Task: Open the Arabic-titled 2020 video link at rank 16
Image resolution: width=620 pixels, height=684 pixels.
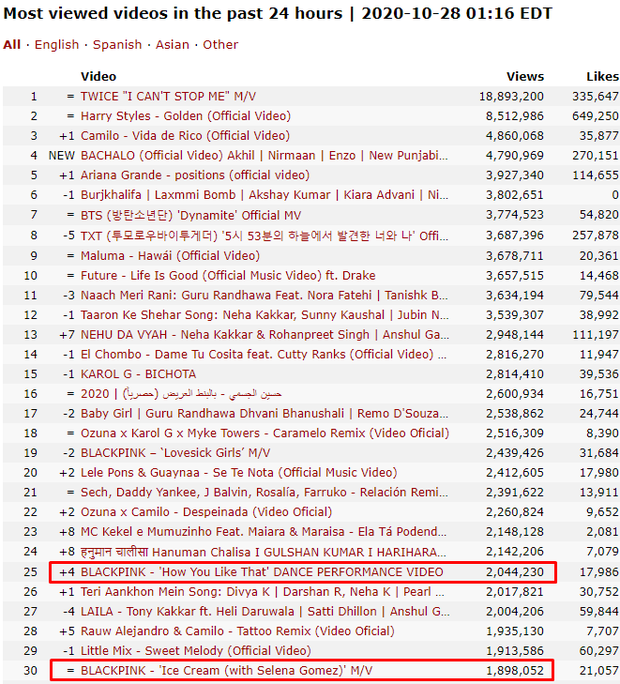Action: pos(181,393)
